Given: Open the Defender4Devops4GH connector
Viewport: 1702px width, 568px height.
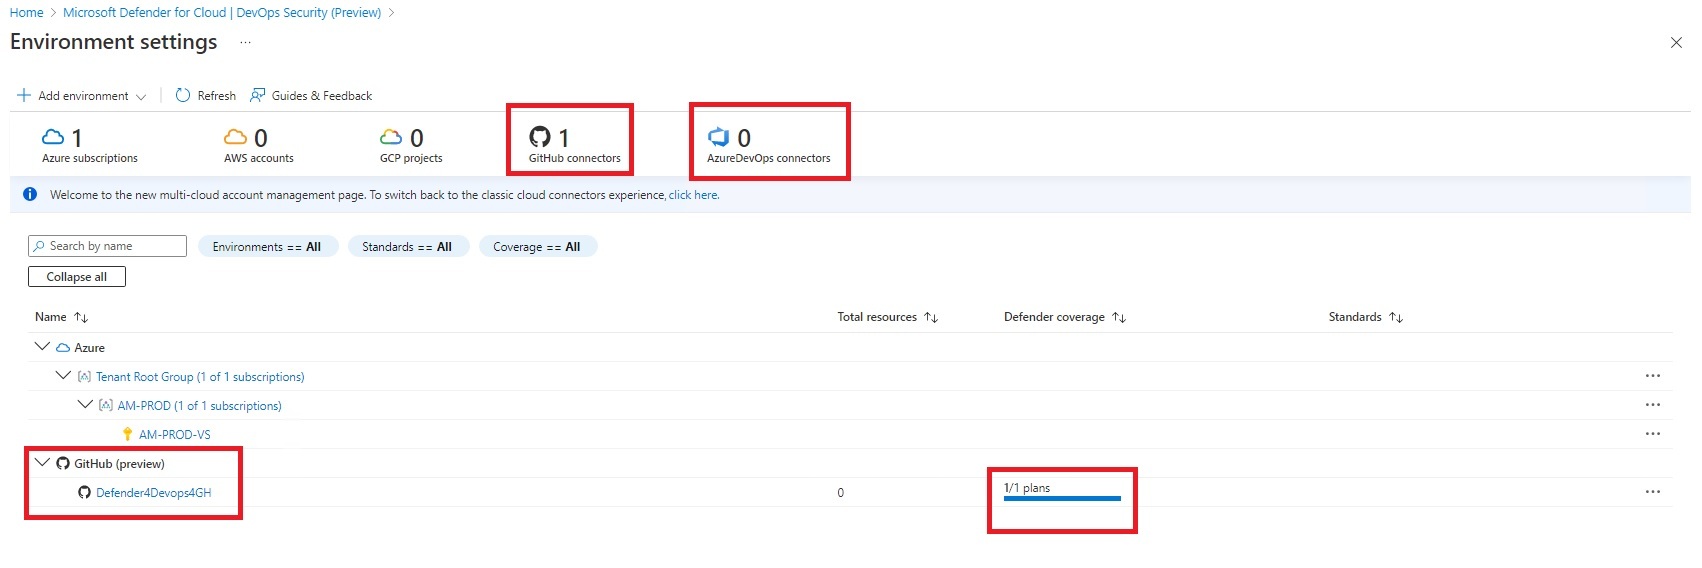Looking at the screenshot, I should pos(154,493).
